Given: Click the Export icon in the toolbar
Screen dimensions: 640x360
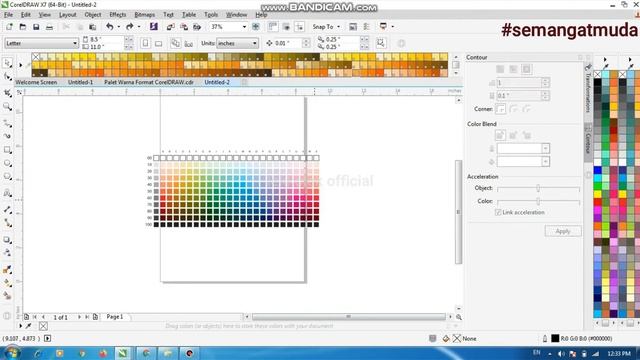Looking at the screenshot, I should [x=184, y=27].
